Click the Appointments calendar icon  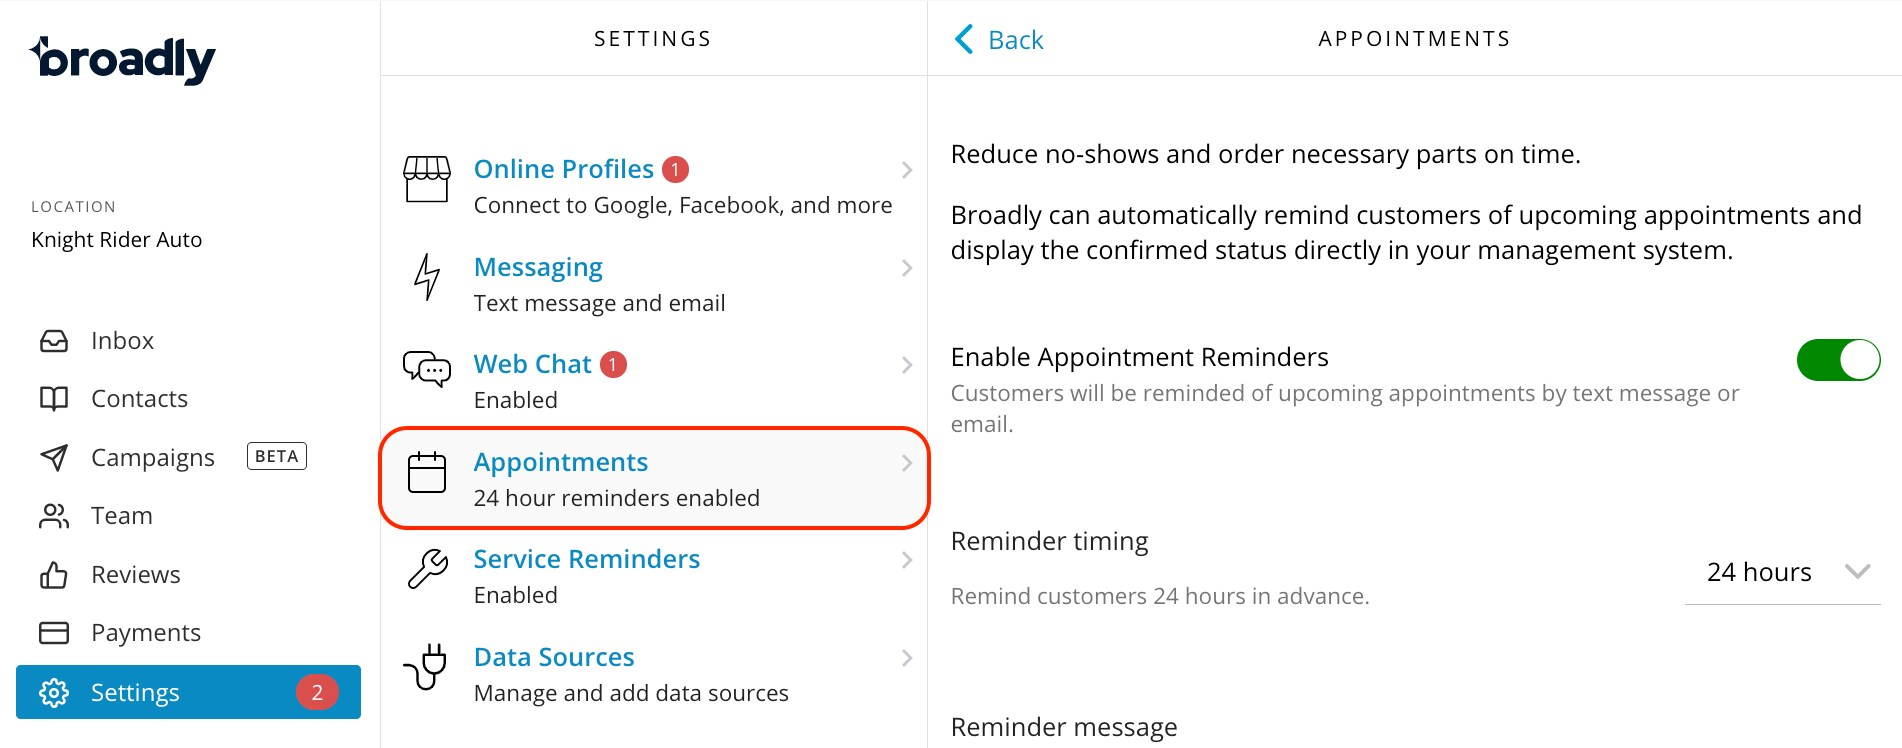(427, 473)
